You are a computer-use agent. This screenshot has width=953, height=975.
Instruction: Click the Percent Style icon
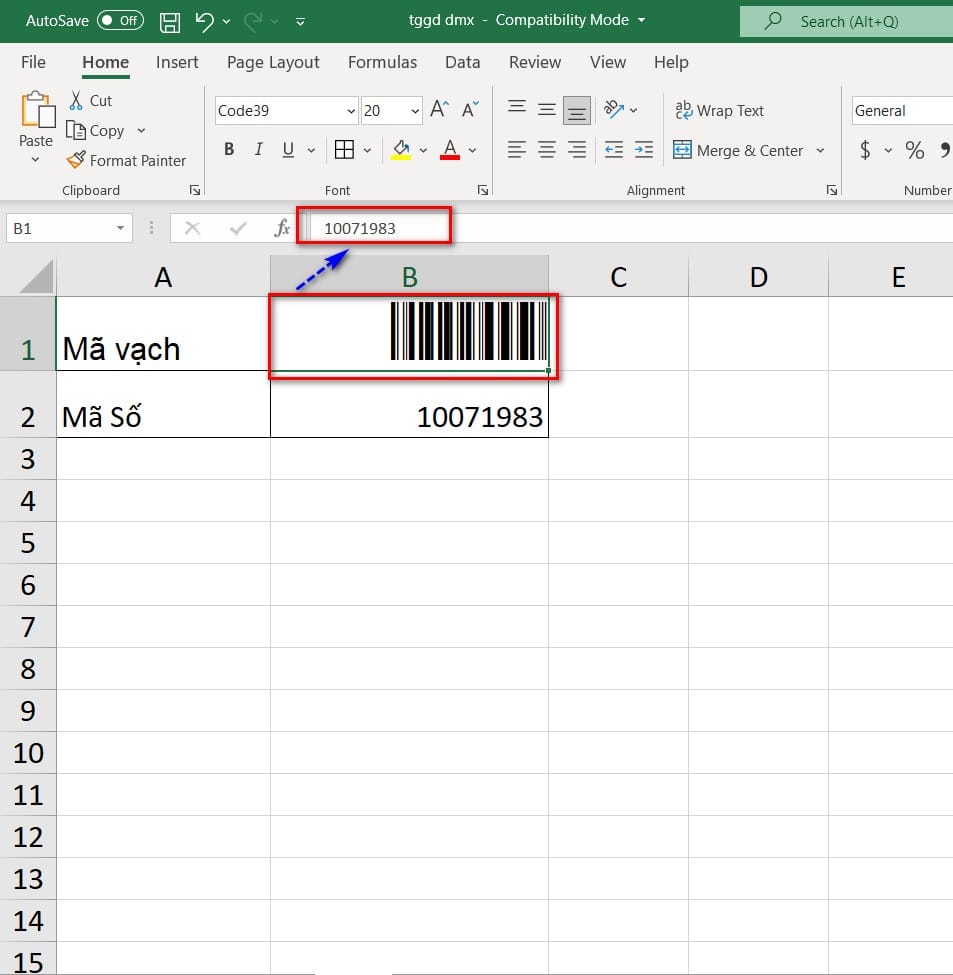coord(914,150)
